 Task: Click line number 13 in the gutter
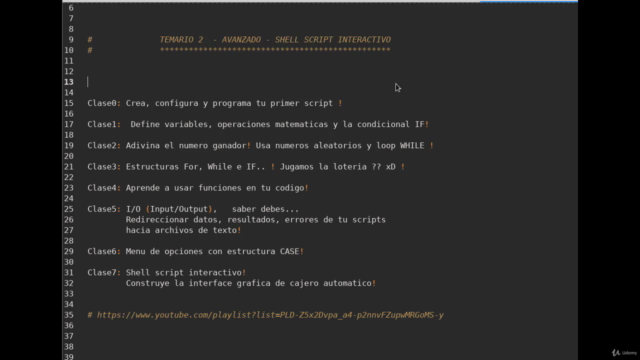tap(69, 82)
